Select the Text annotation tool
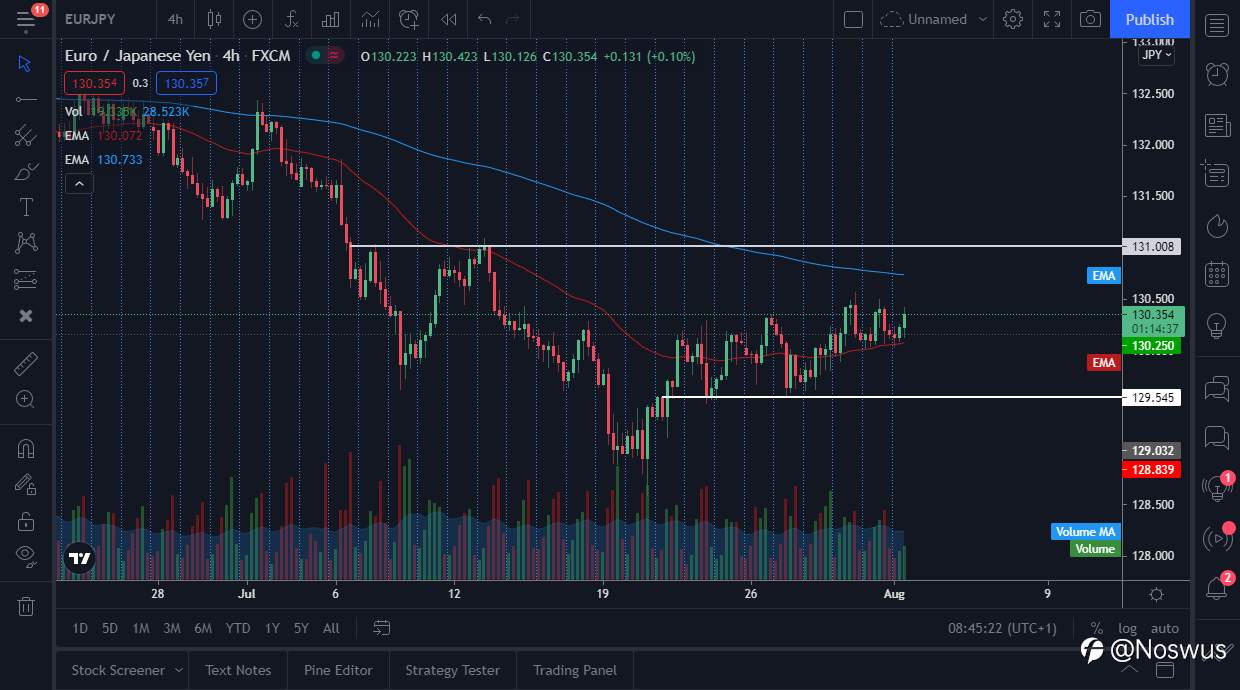The width and height of the screenshot is (1240, 690). (26, 207)
